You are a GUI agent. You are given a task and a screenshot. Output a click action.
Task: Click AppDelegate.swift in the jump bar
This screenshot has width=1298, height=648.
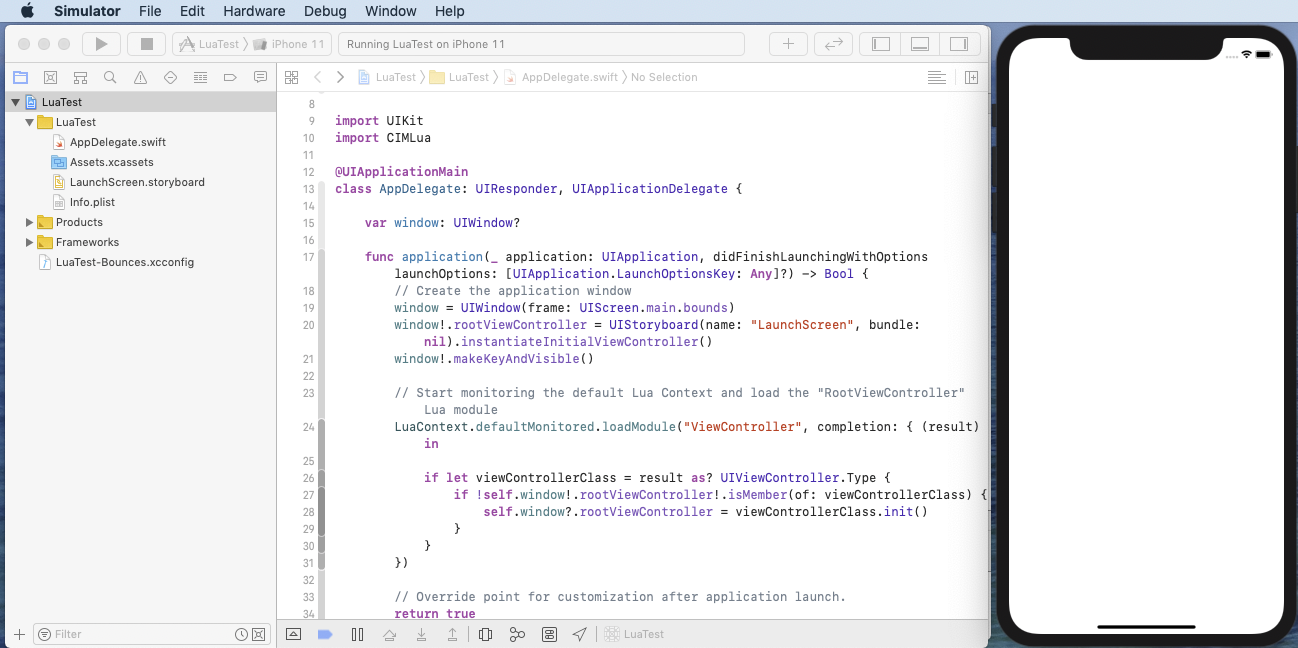click(x=561, y=77)
